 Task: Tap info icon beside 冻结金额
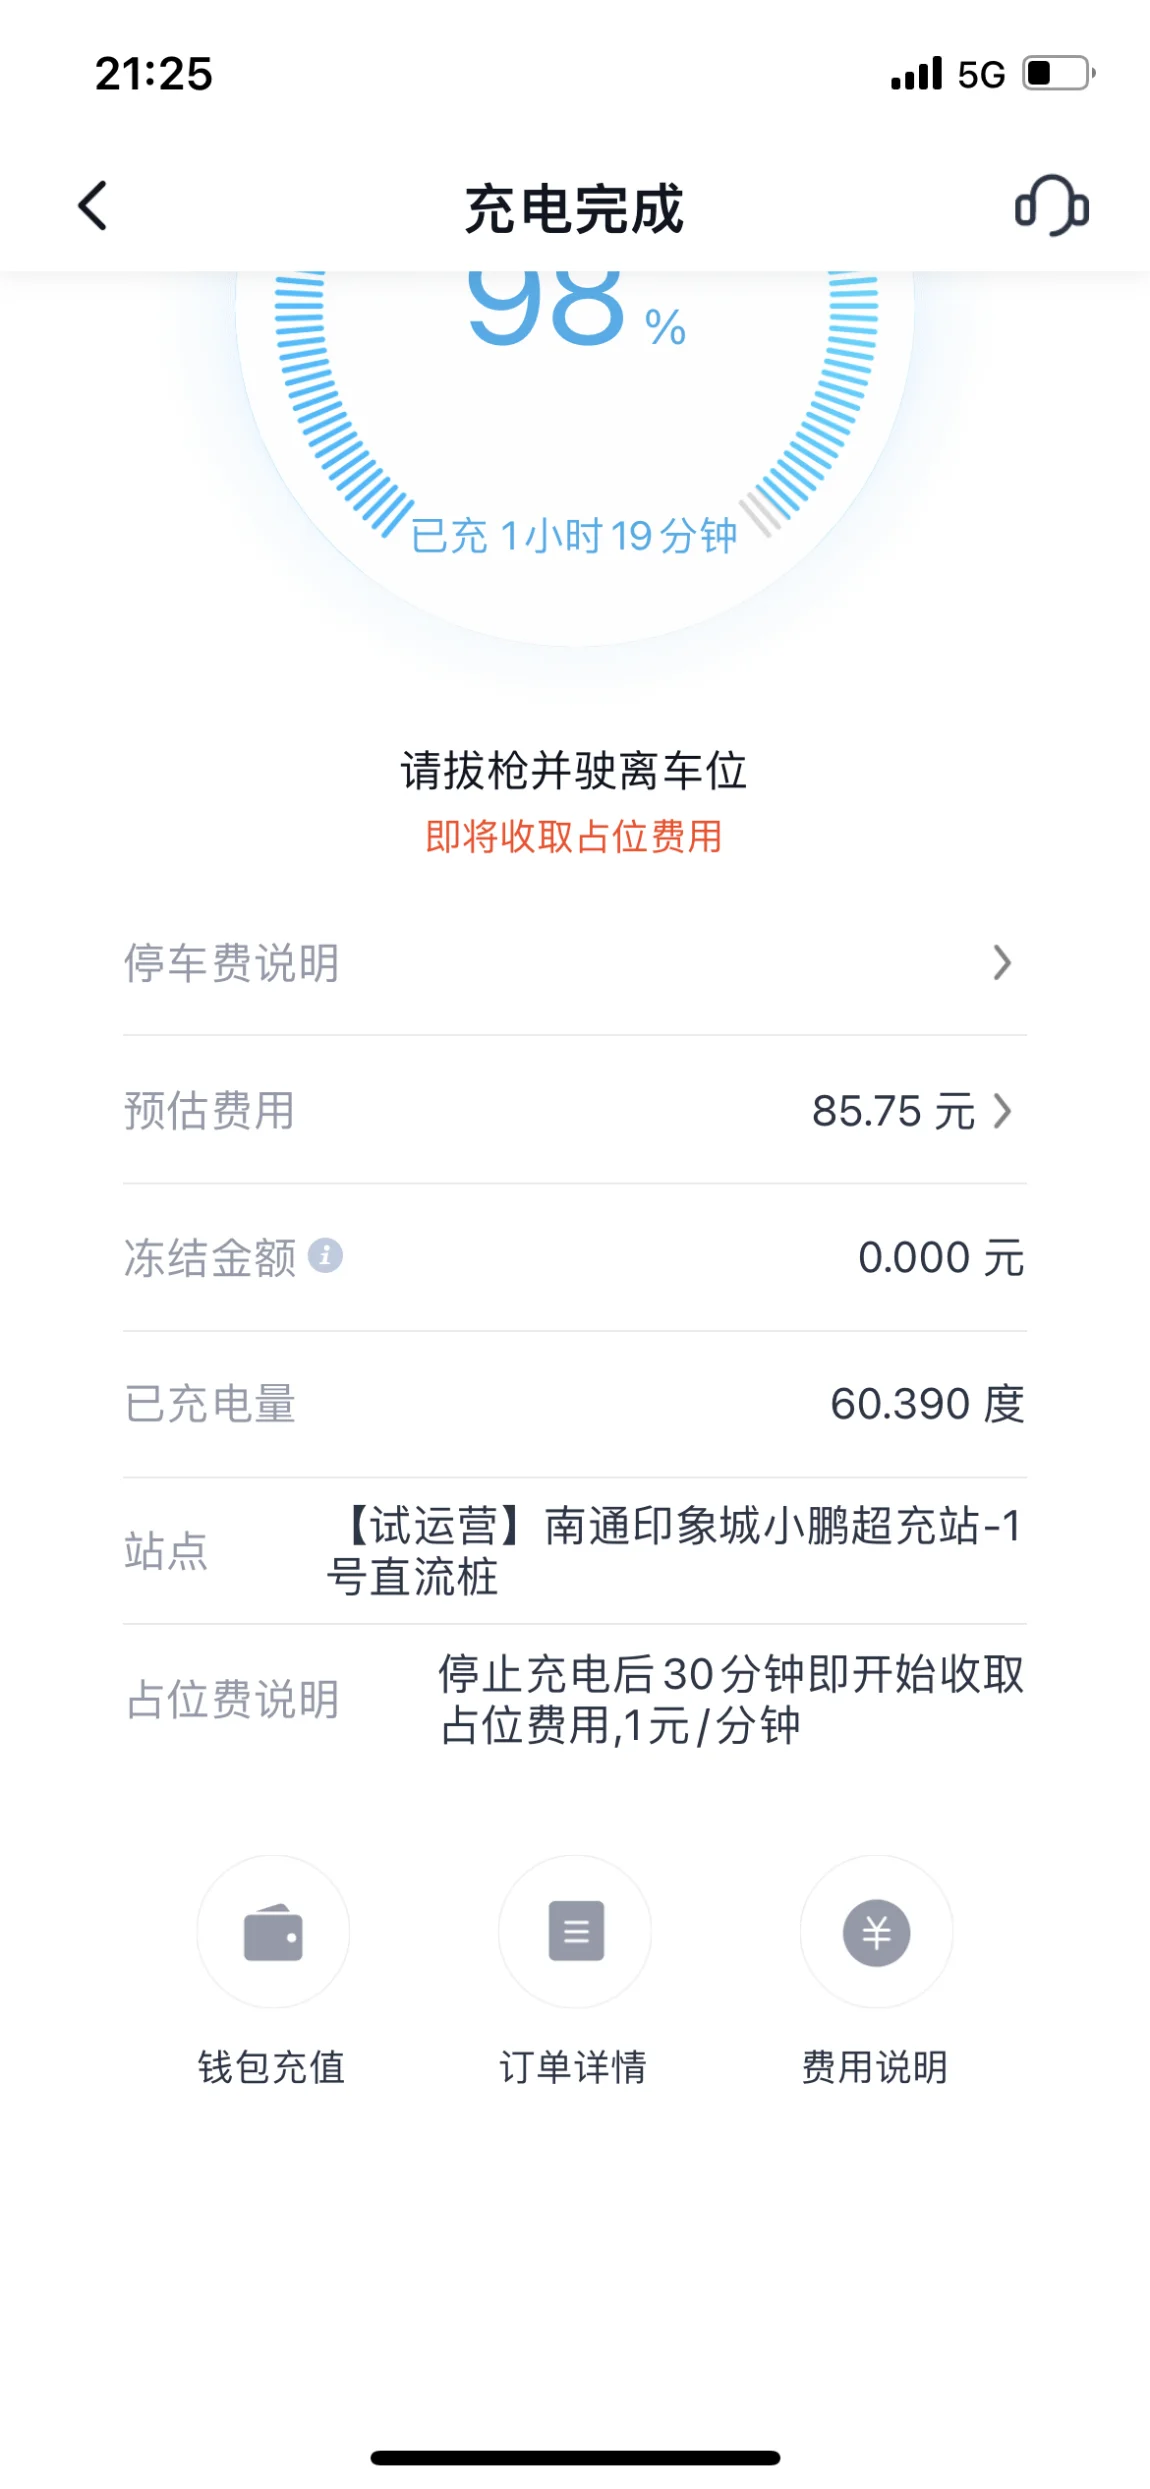[325, 1255]
